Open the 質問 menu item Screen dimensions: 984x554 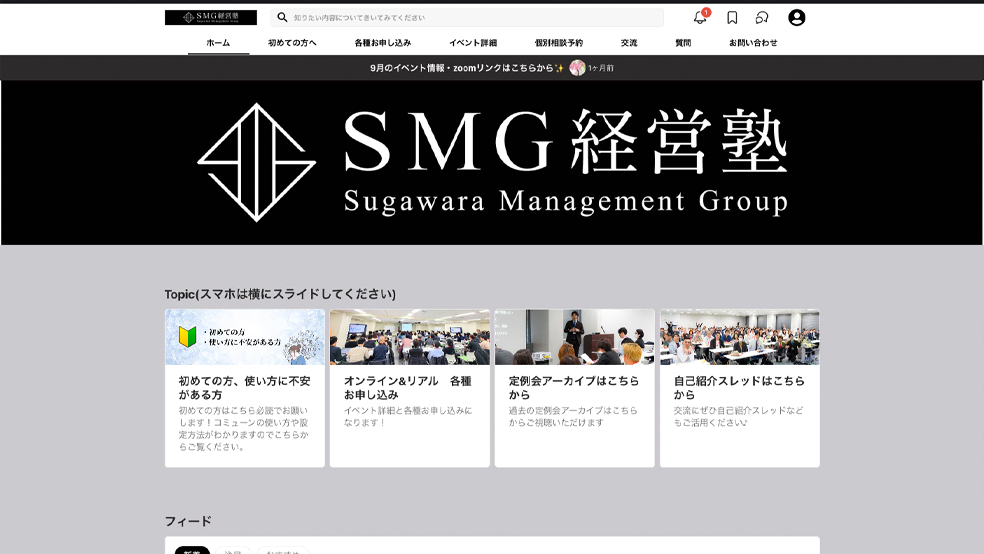click(x=683, y=43)
